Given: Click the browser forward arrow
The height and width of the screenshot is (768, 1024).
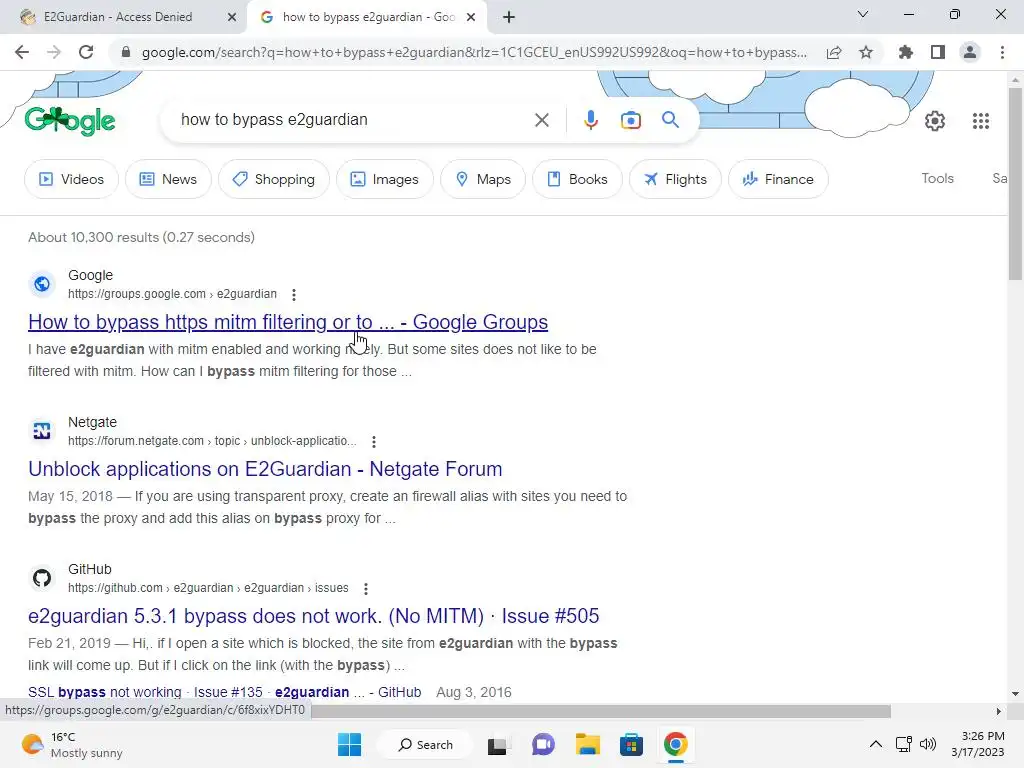Looking at the screenshot, I should pyautogui.click(x=54, y=52).
